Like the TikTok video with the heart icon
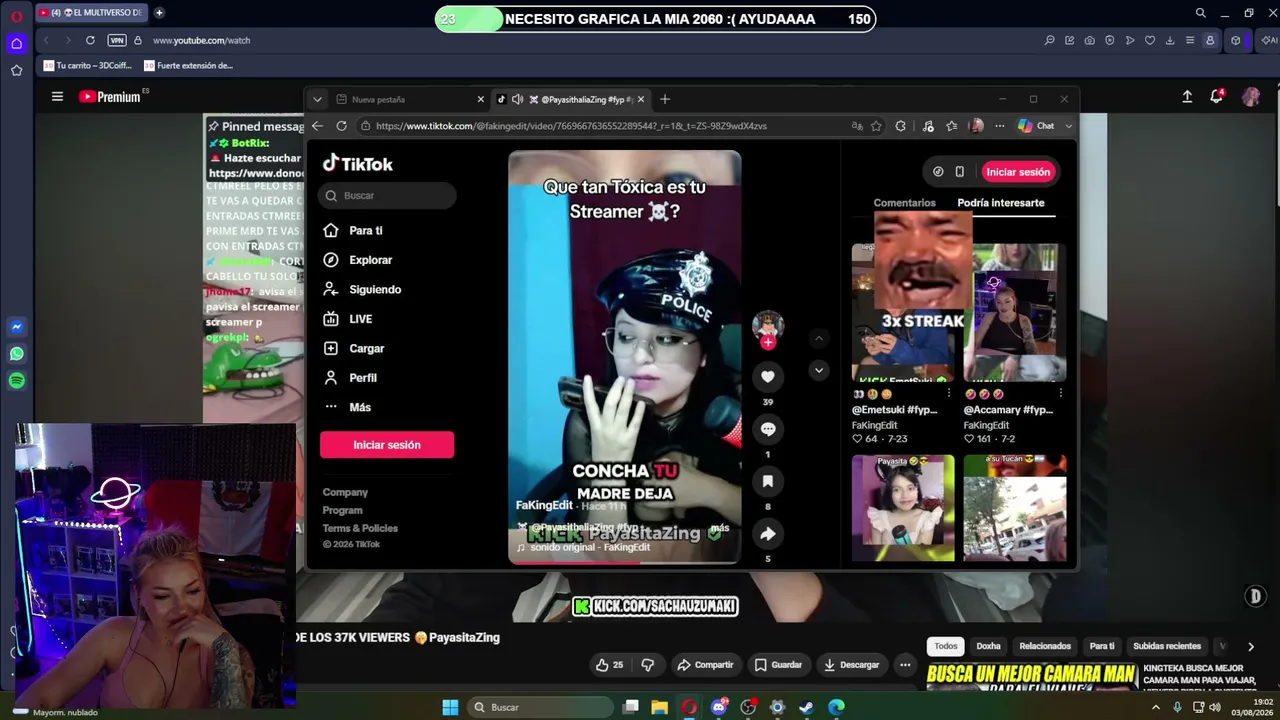This screenshot has height=720, width=1280. [x=768, y=377]
